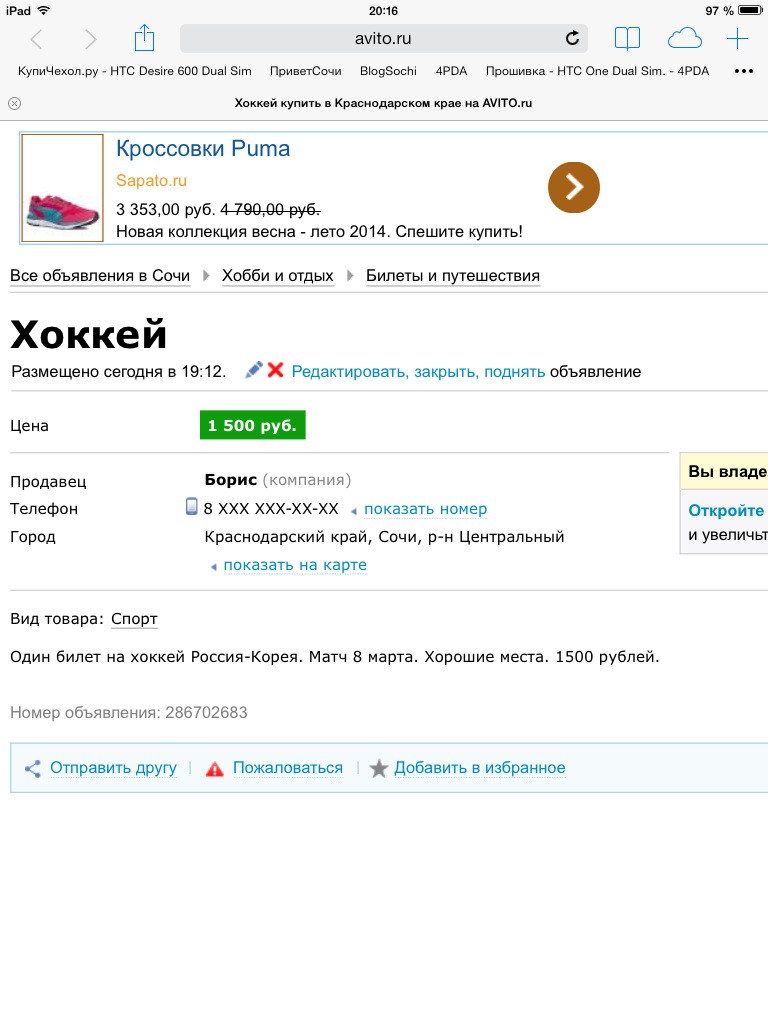Viewport: 768px width, 1024px height.
Task: Click Отправить другу share link
Action: (x=113, y=768)
